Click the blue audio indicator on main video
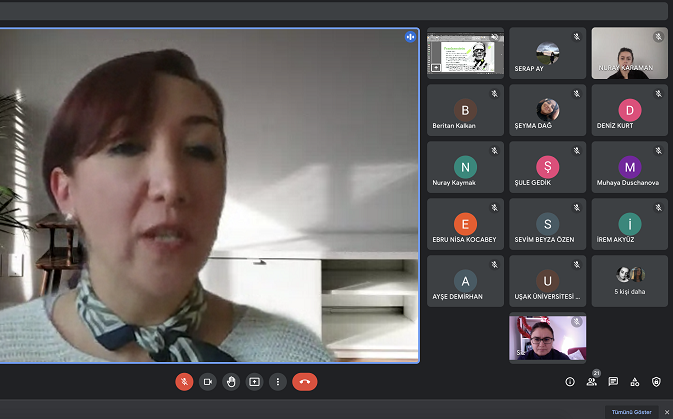Image resolution: width=673 pixels, height=419 pixels. click(x=410, y=37)
